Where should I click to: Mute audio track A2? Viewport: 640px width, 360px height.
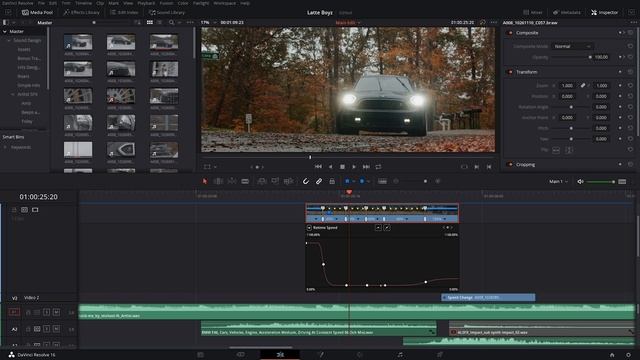click(56, 329)
